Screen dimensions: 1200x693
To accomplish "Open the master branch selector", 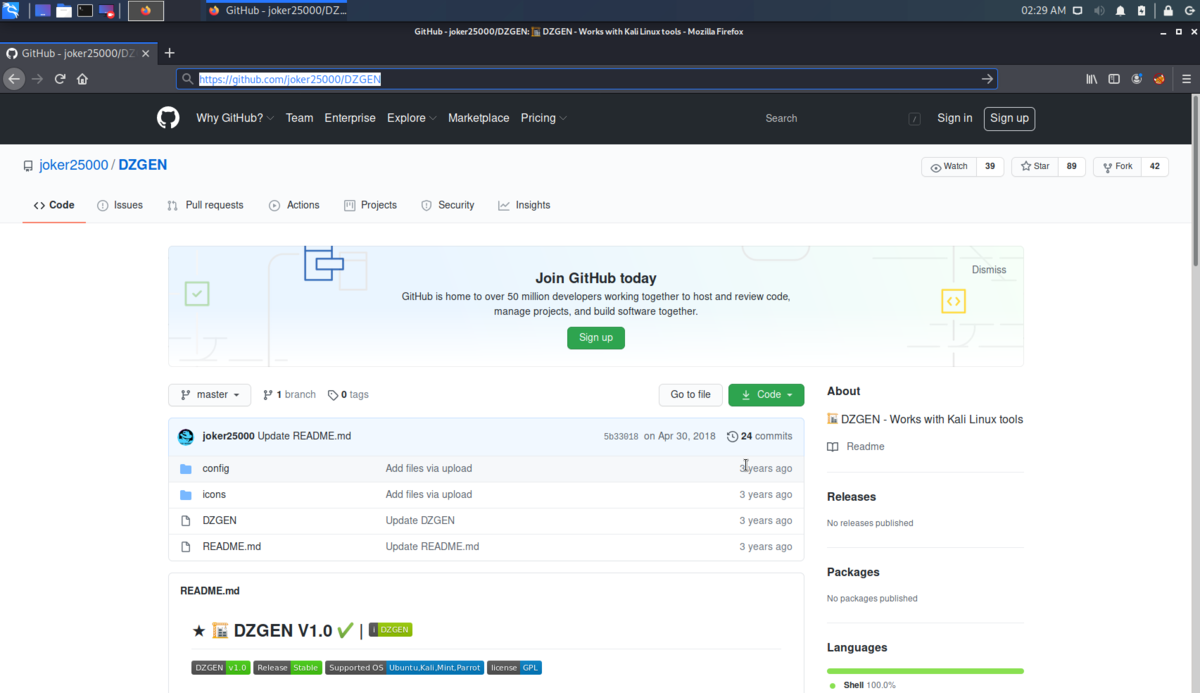I will [x=209, y=395].
